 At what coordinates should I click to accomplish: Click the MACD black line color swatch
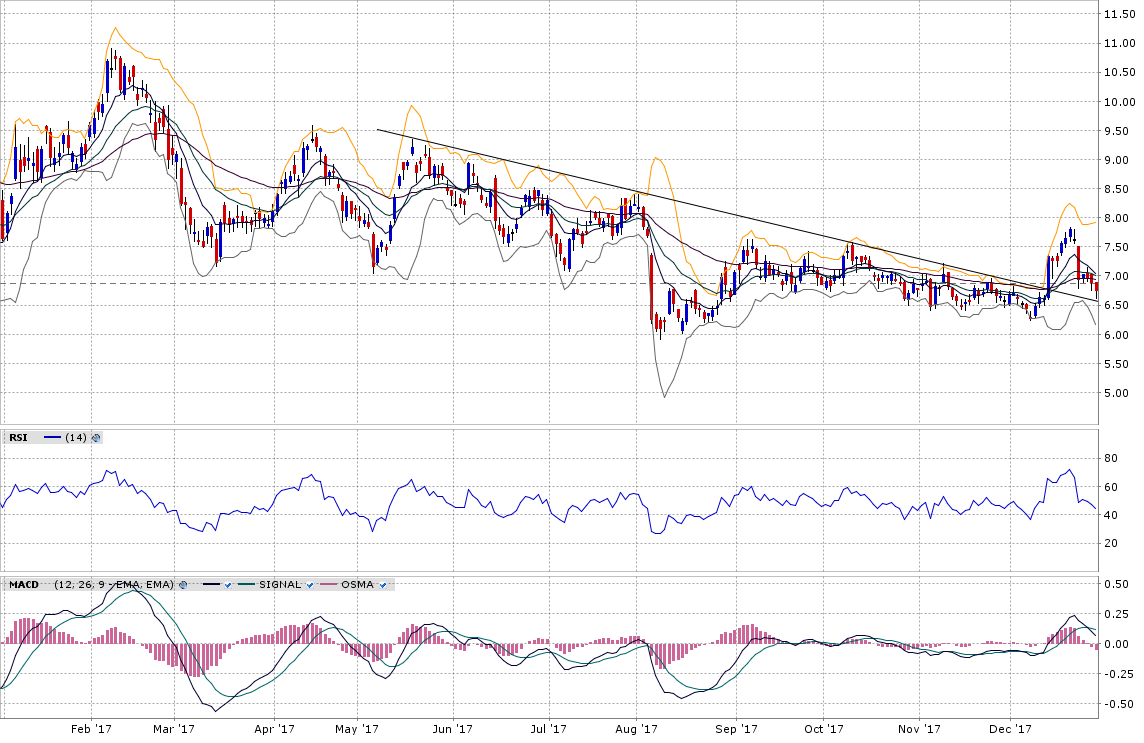pos(211,584)
